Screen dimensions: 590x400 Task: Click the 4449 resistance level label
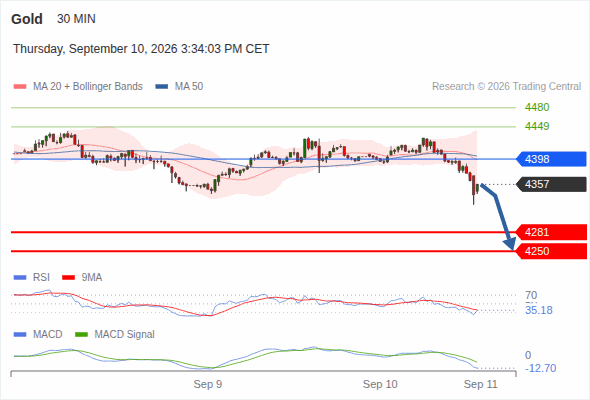click(537, 126)
